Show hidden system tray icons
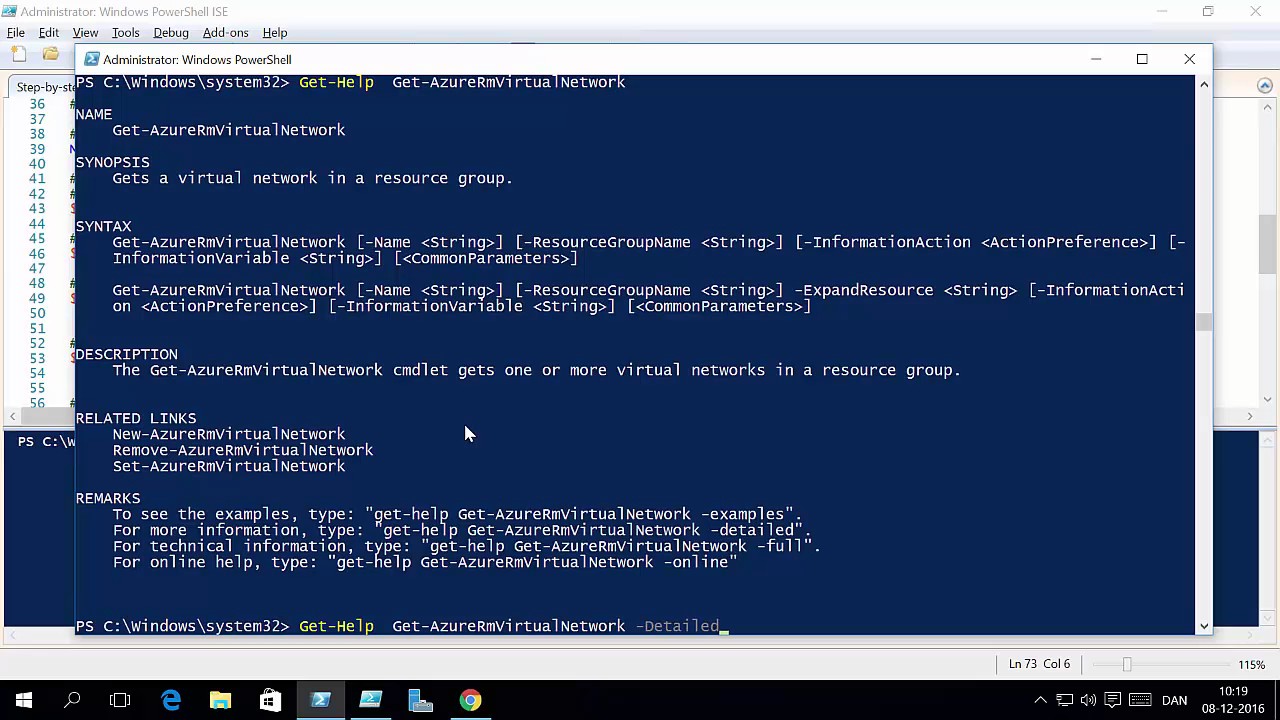This screenshot has height=720, width=1280. (1040, 700)
